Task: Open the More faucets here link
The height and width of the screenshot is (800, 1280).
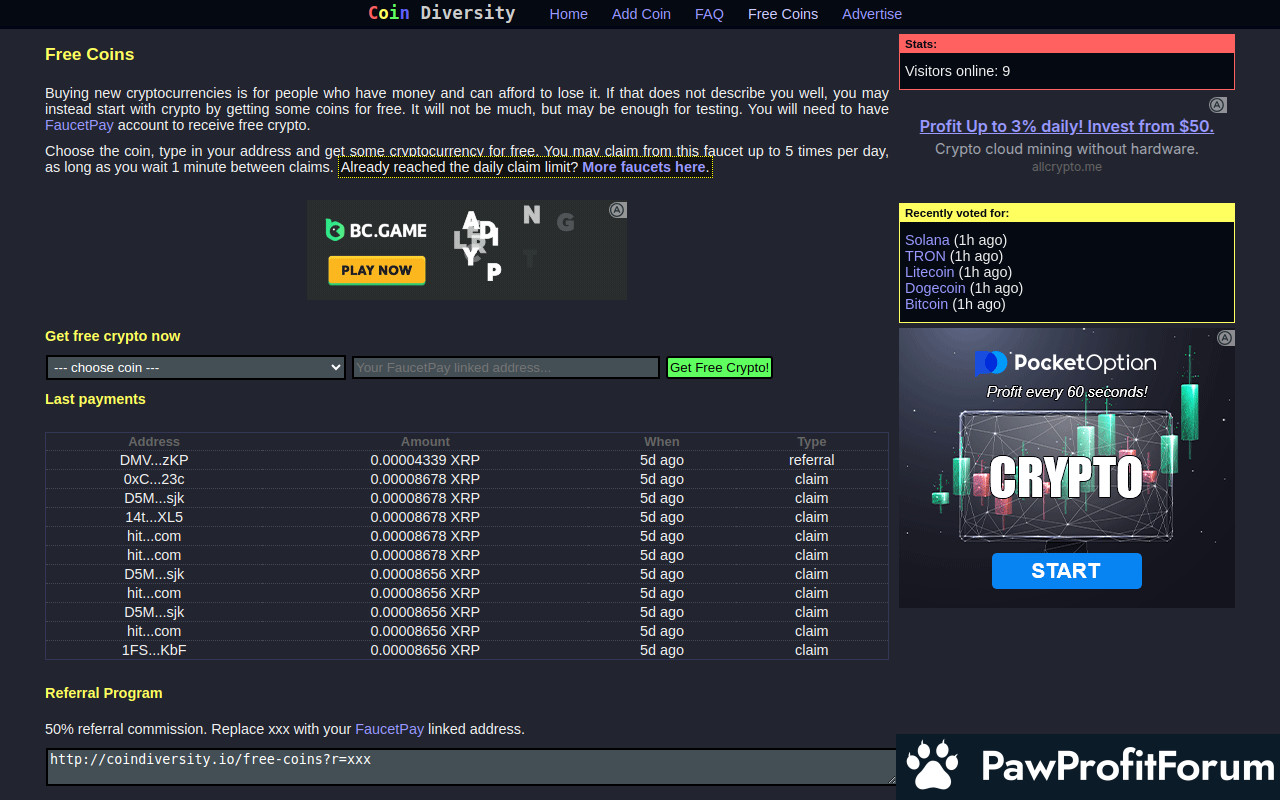Action: click(x=644, y=167)
